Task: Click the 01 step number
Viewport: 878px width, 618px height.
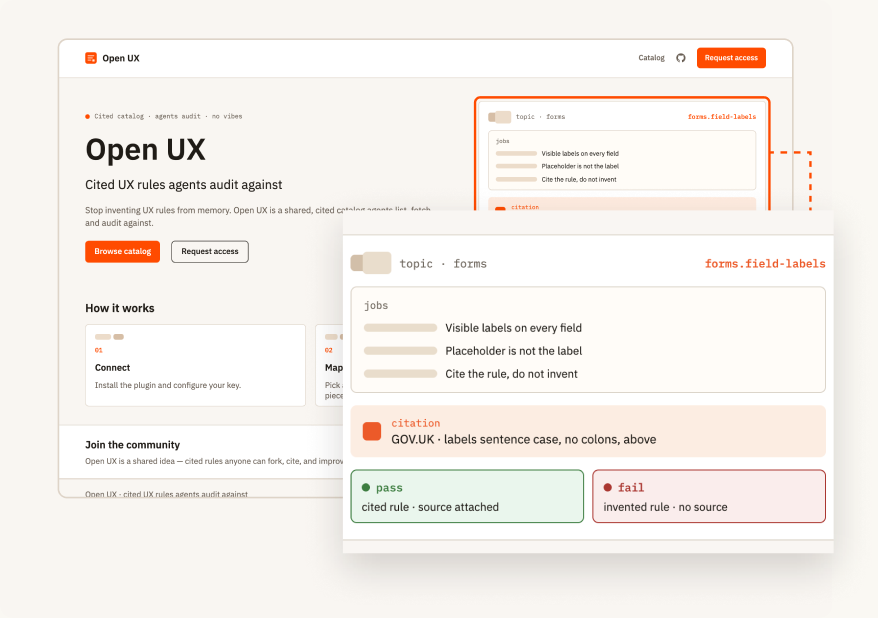Action: pyautogui.click(x=99, y=350)
